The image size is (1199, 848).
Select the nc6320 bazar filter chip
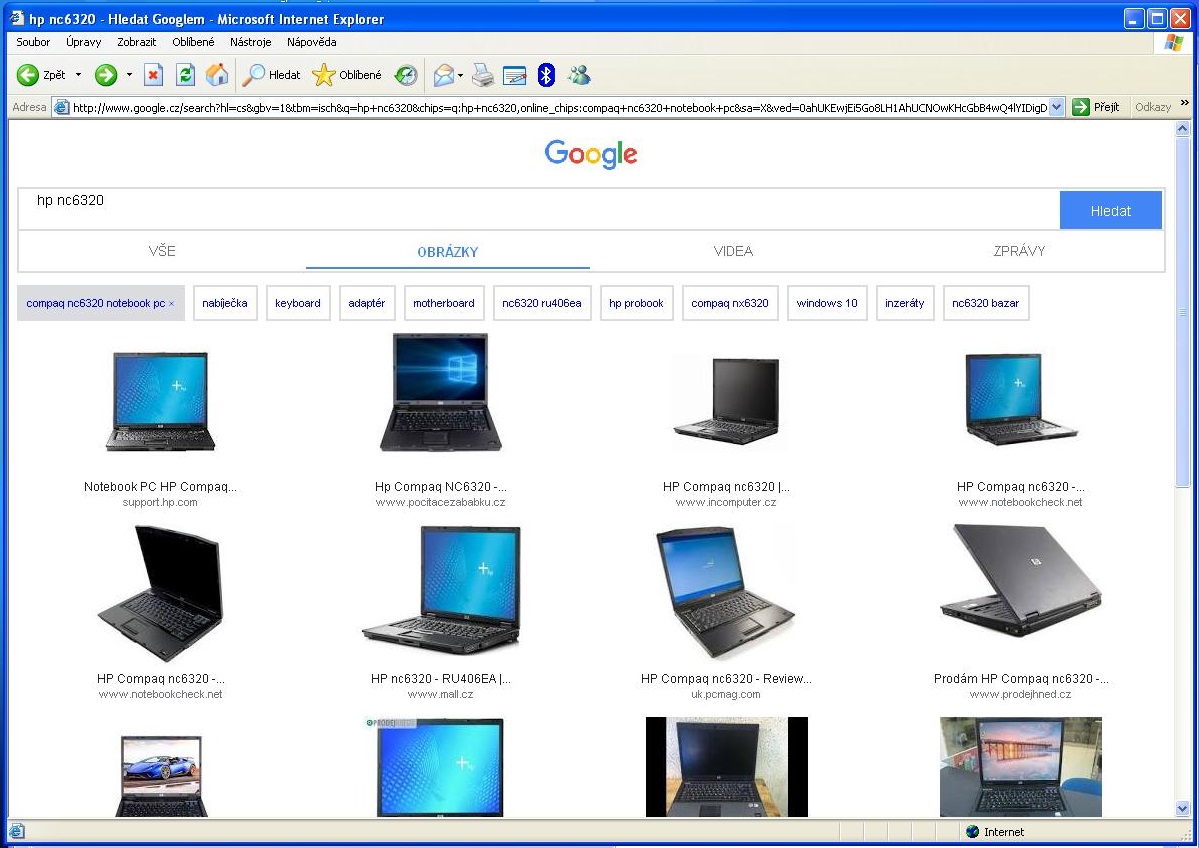click(986, 303)
